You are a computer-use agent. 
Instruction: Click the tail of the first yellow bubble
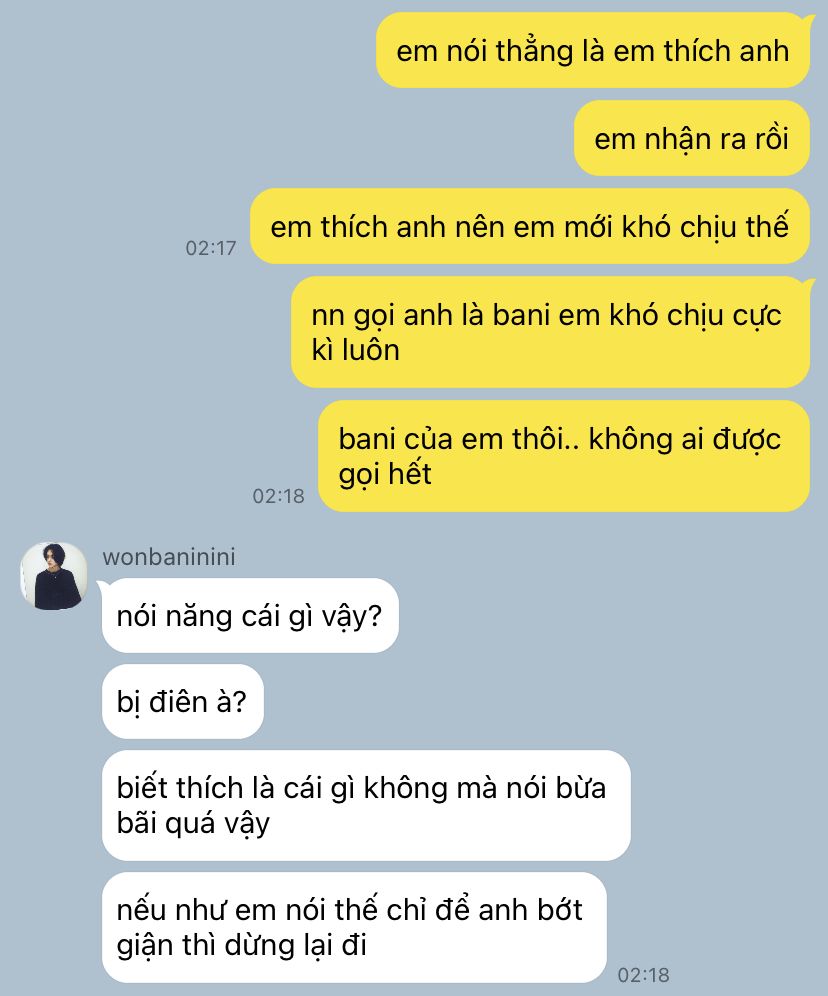point(809,21)
